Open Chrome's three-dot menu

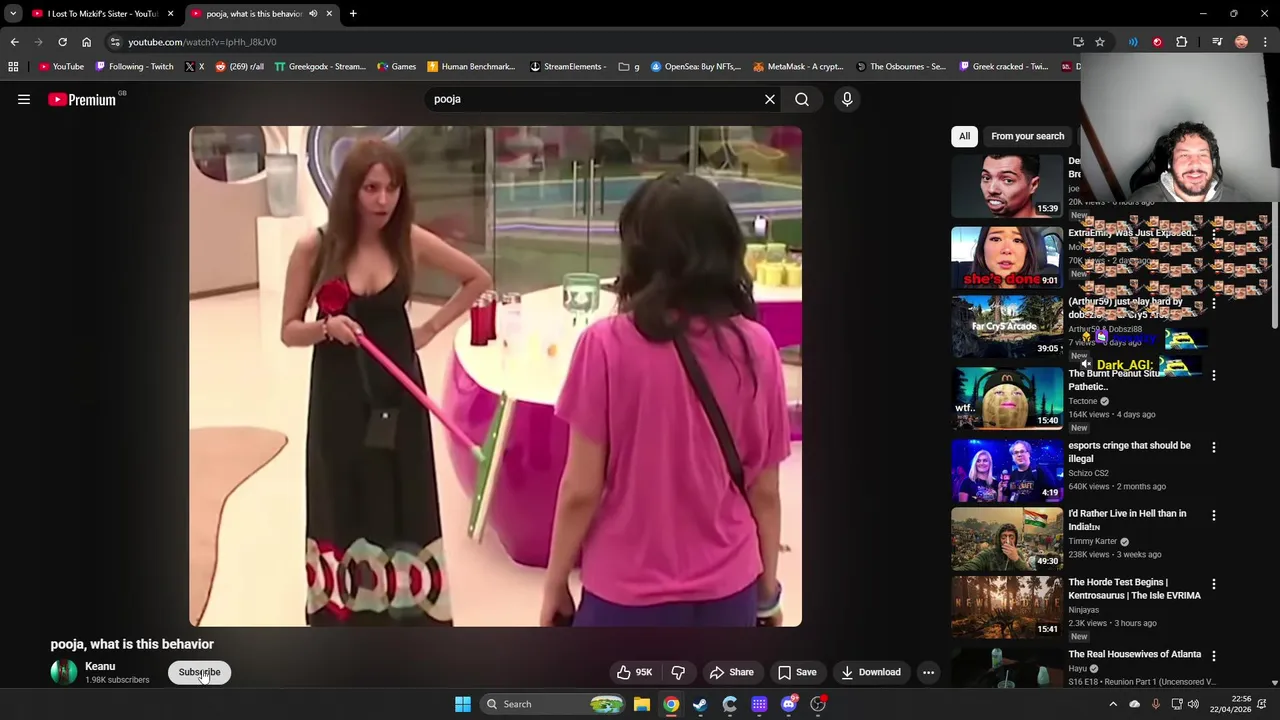pyautogui.click(x=1265, y=42)
